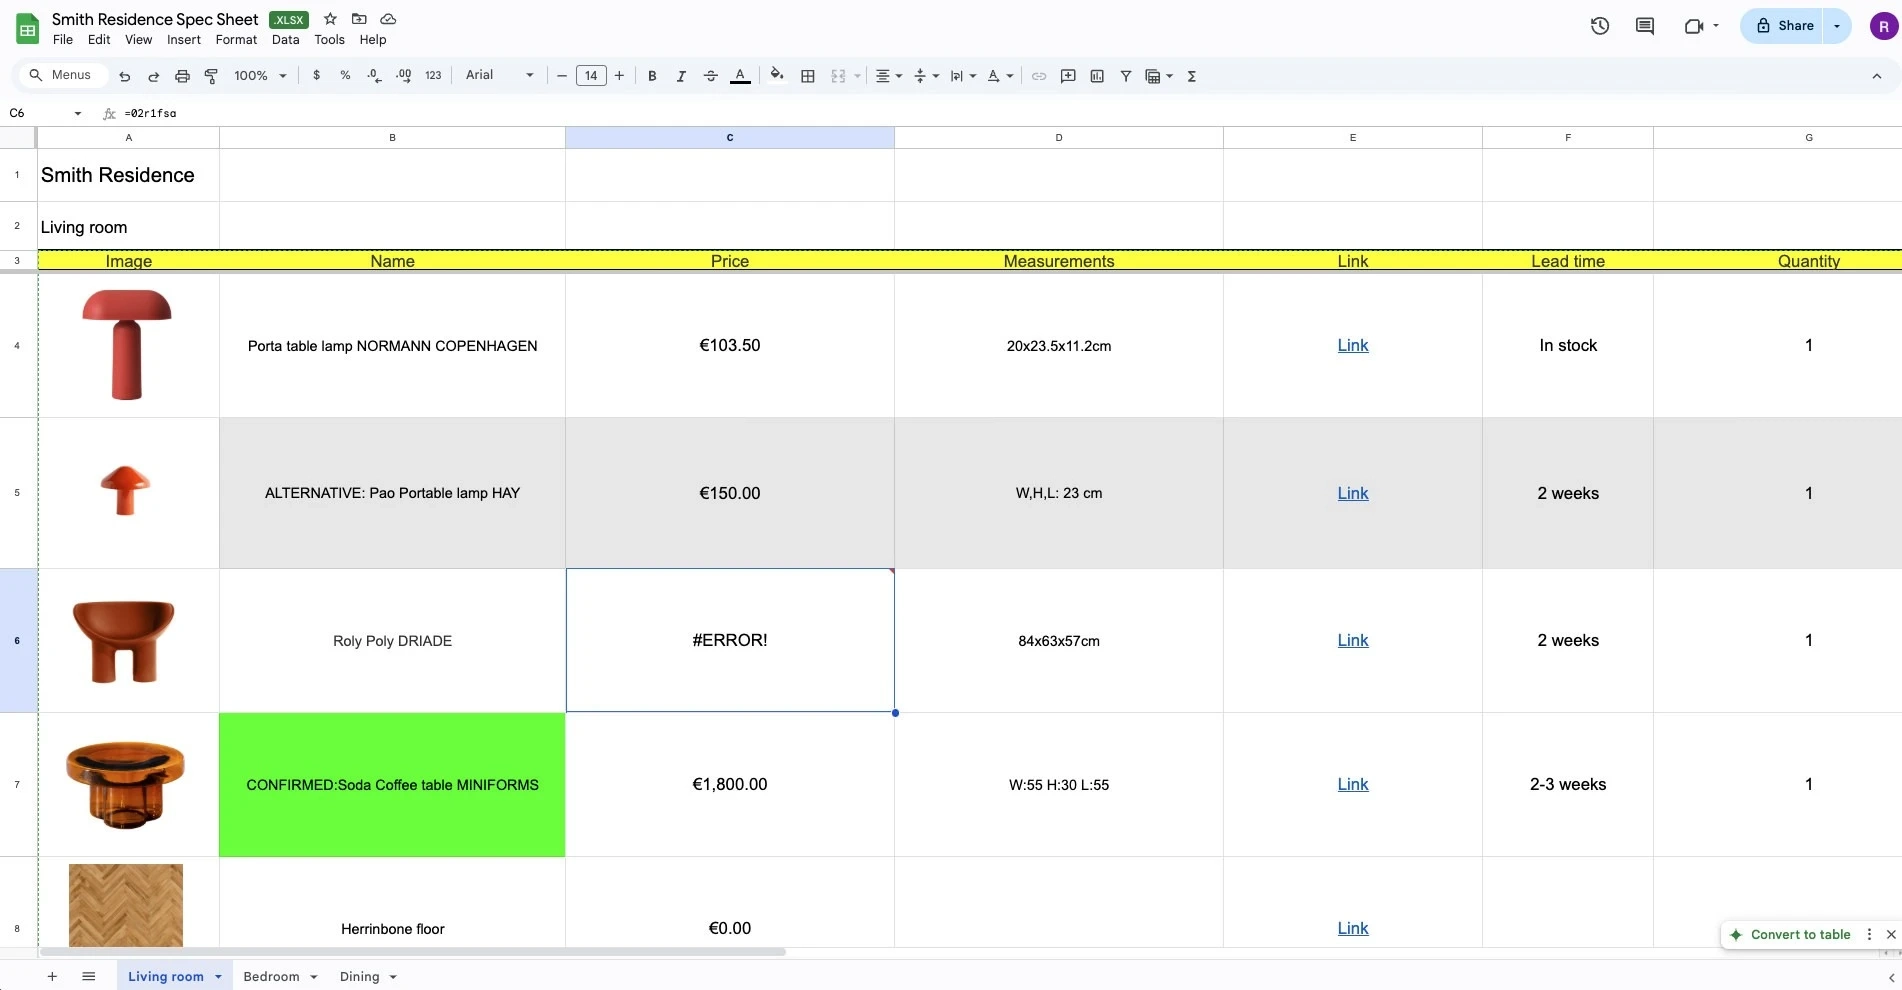Decrease font size with minus button

pos(562,76)
